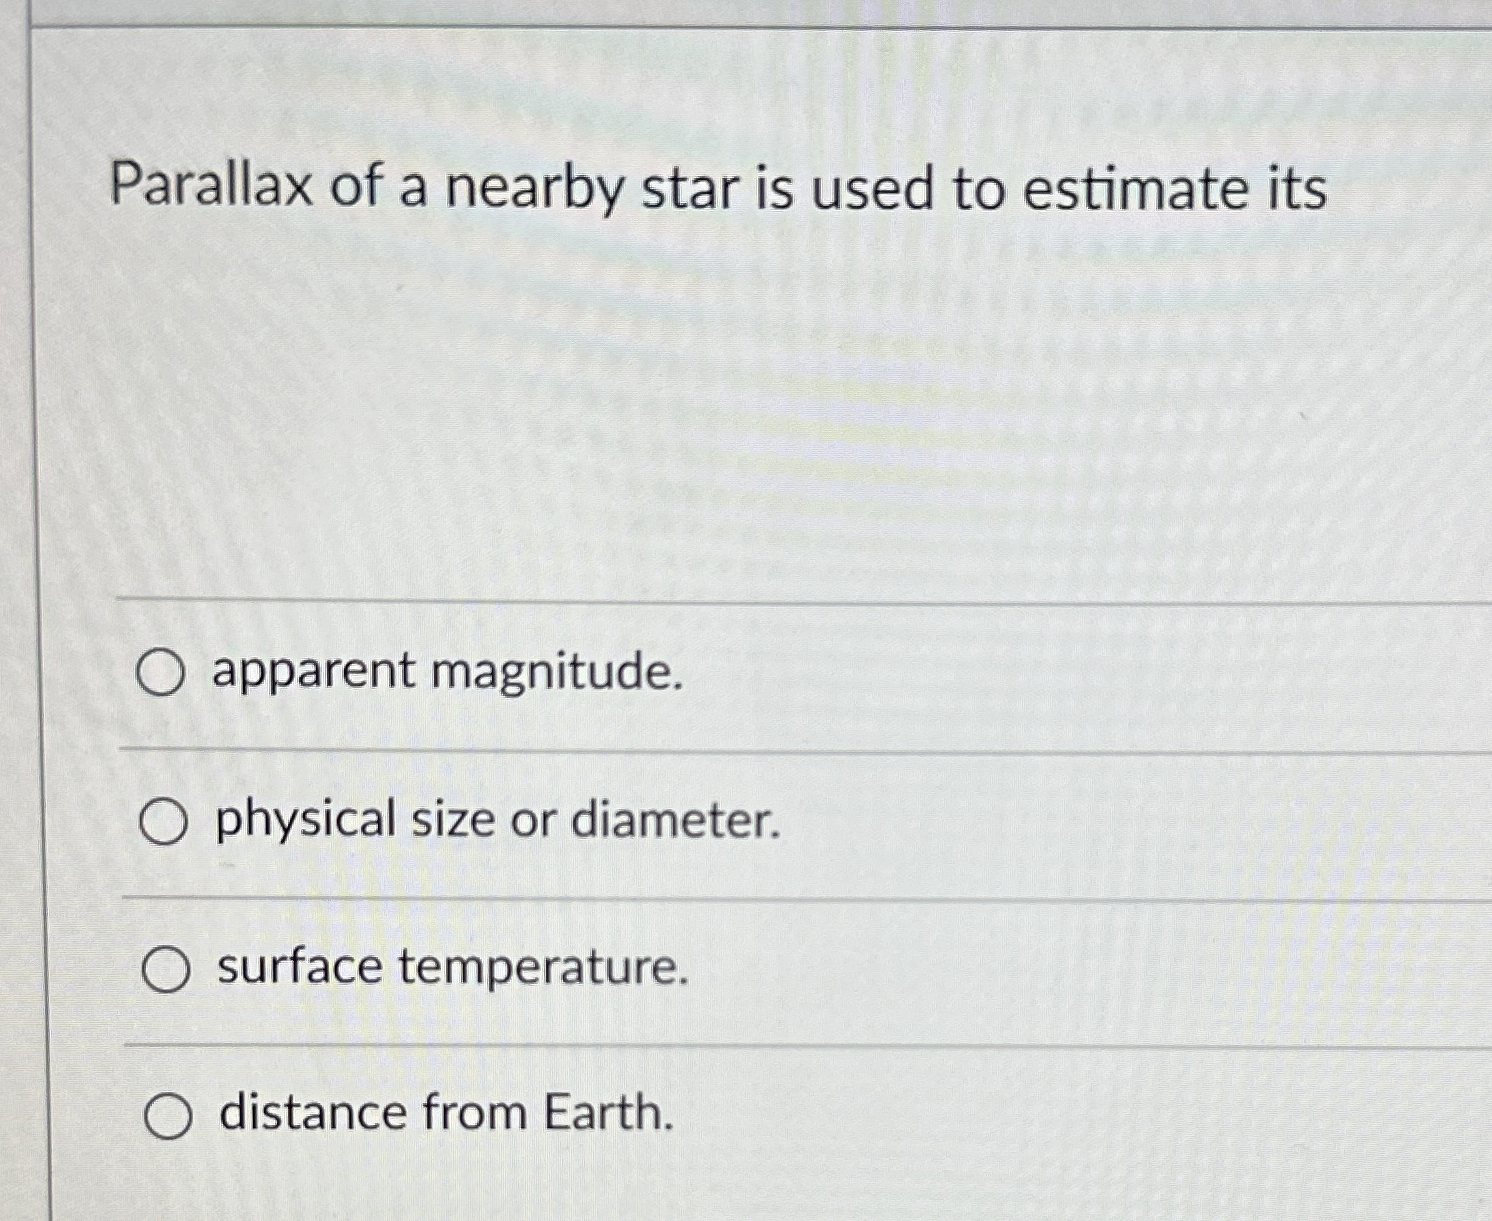Click the parallax question title text

(720, 190)
